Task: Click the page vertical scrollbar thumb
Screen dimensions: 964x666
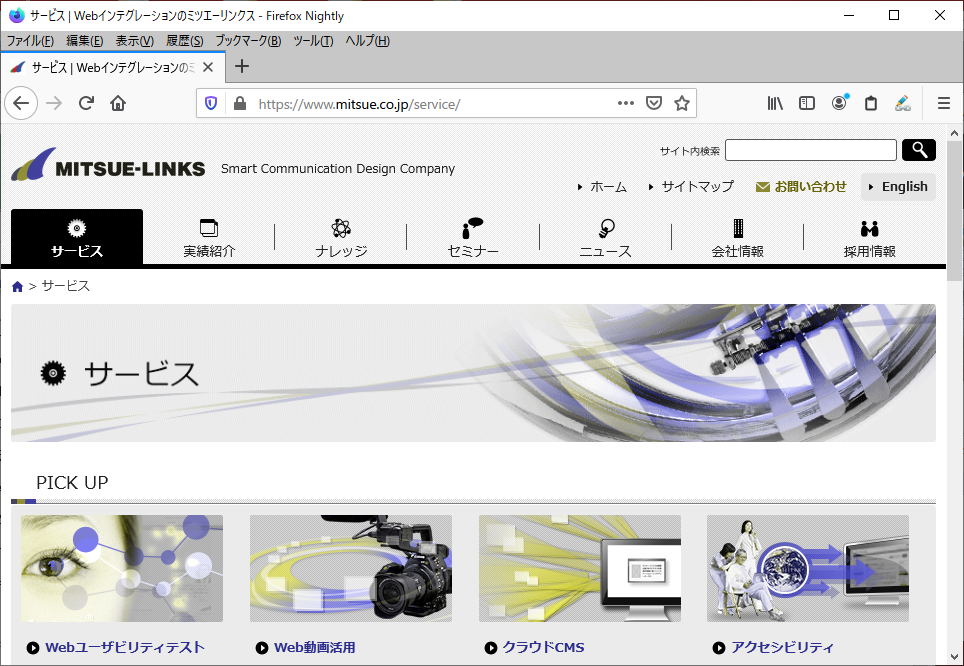Action: [955, 210]
